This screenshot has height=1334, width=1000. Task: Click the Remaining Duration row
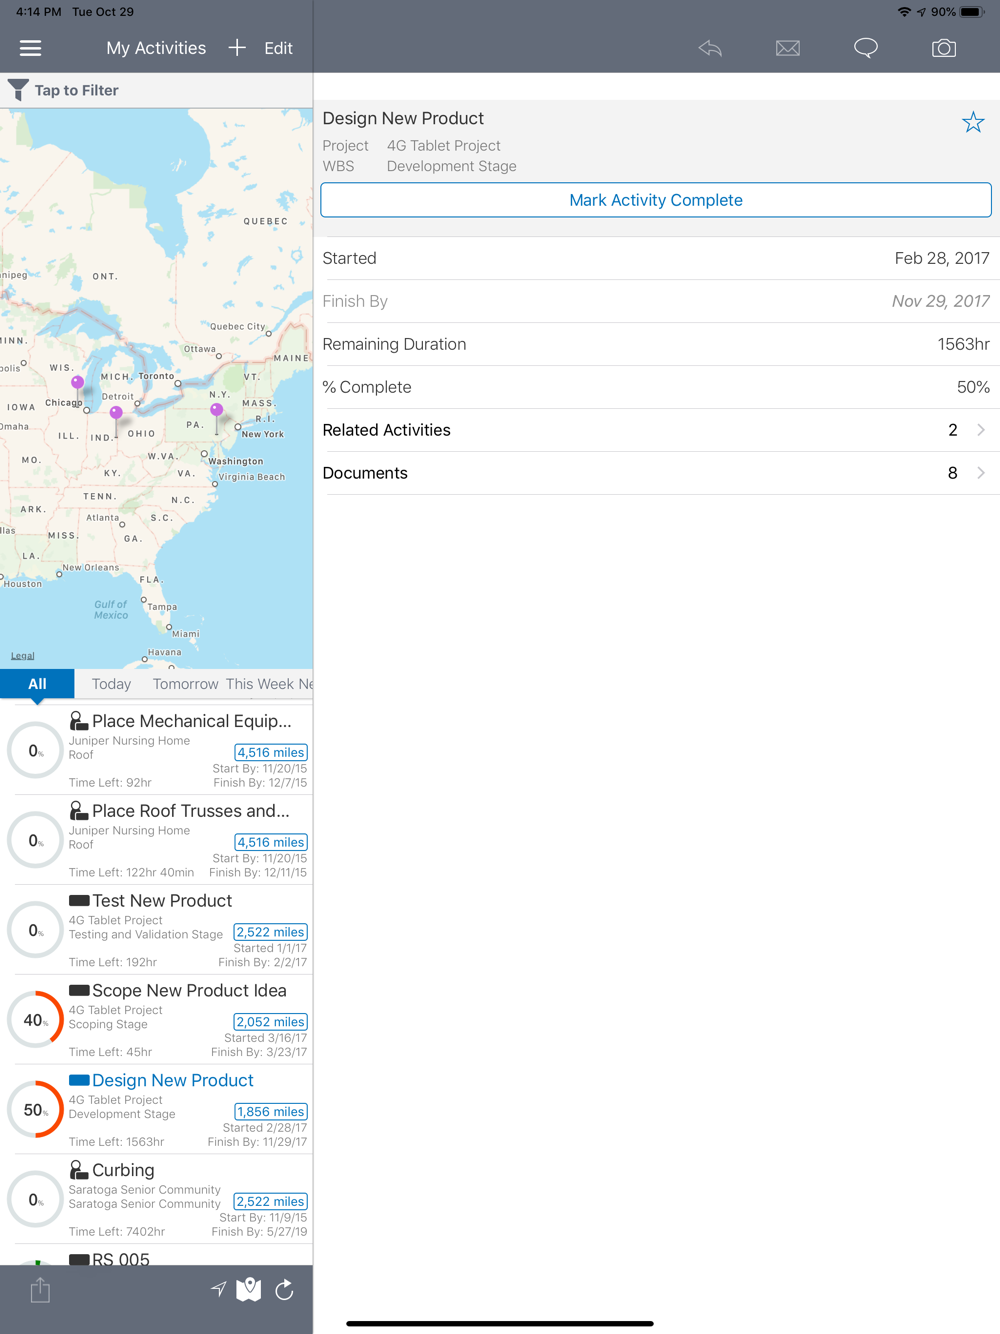pos(656,344)
